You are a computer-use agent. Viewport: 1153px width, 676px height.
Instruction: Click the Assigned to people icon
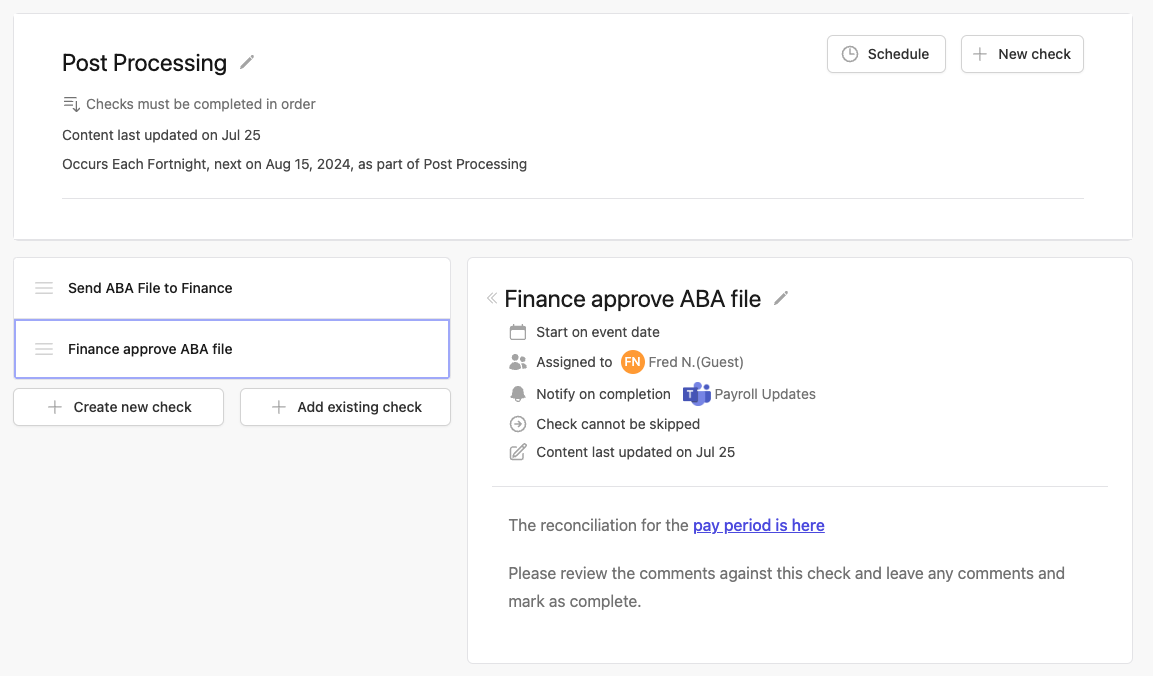click(518, 362)
